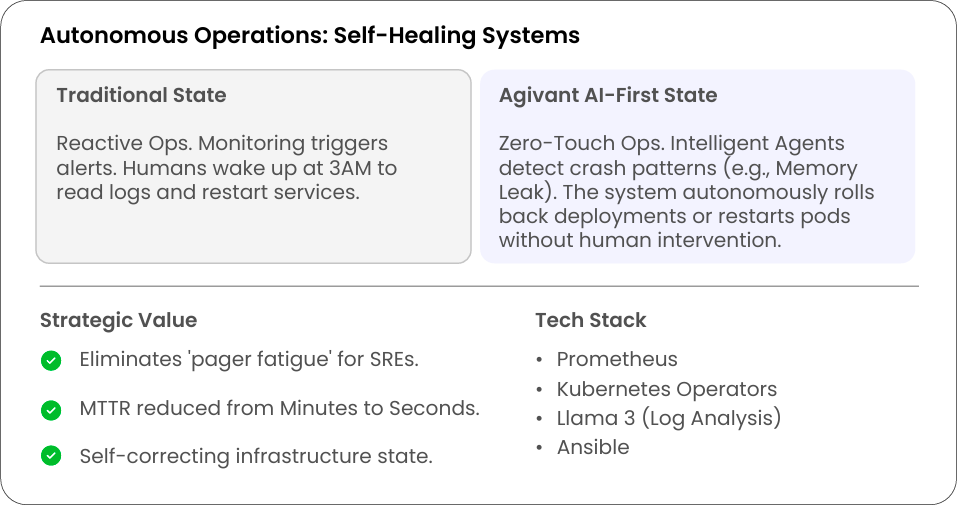Click the bullet point before Prometheus
The width and height of the screenshot is (957, 505).
[540, 360]
